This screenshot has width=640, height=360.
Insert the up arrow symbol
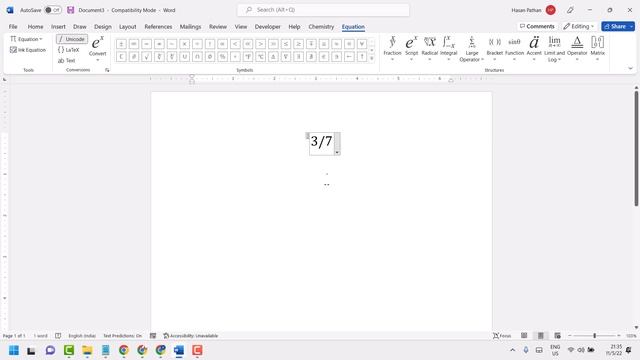tap(362, 56)
